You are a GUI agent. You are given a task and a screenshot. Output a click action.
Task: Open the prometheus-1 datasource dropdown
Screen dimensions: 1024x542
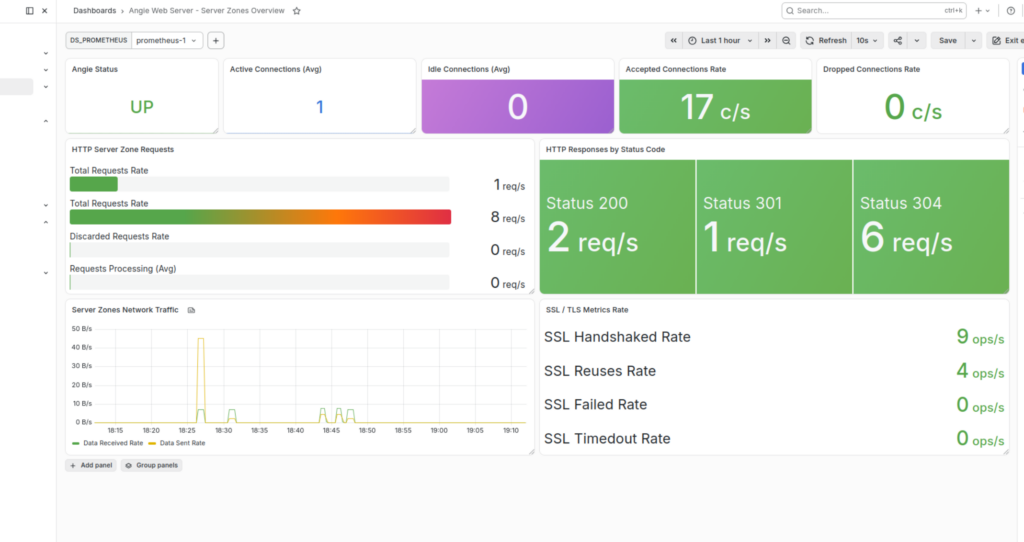[167, 40]
